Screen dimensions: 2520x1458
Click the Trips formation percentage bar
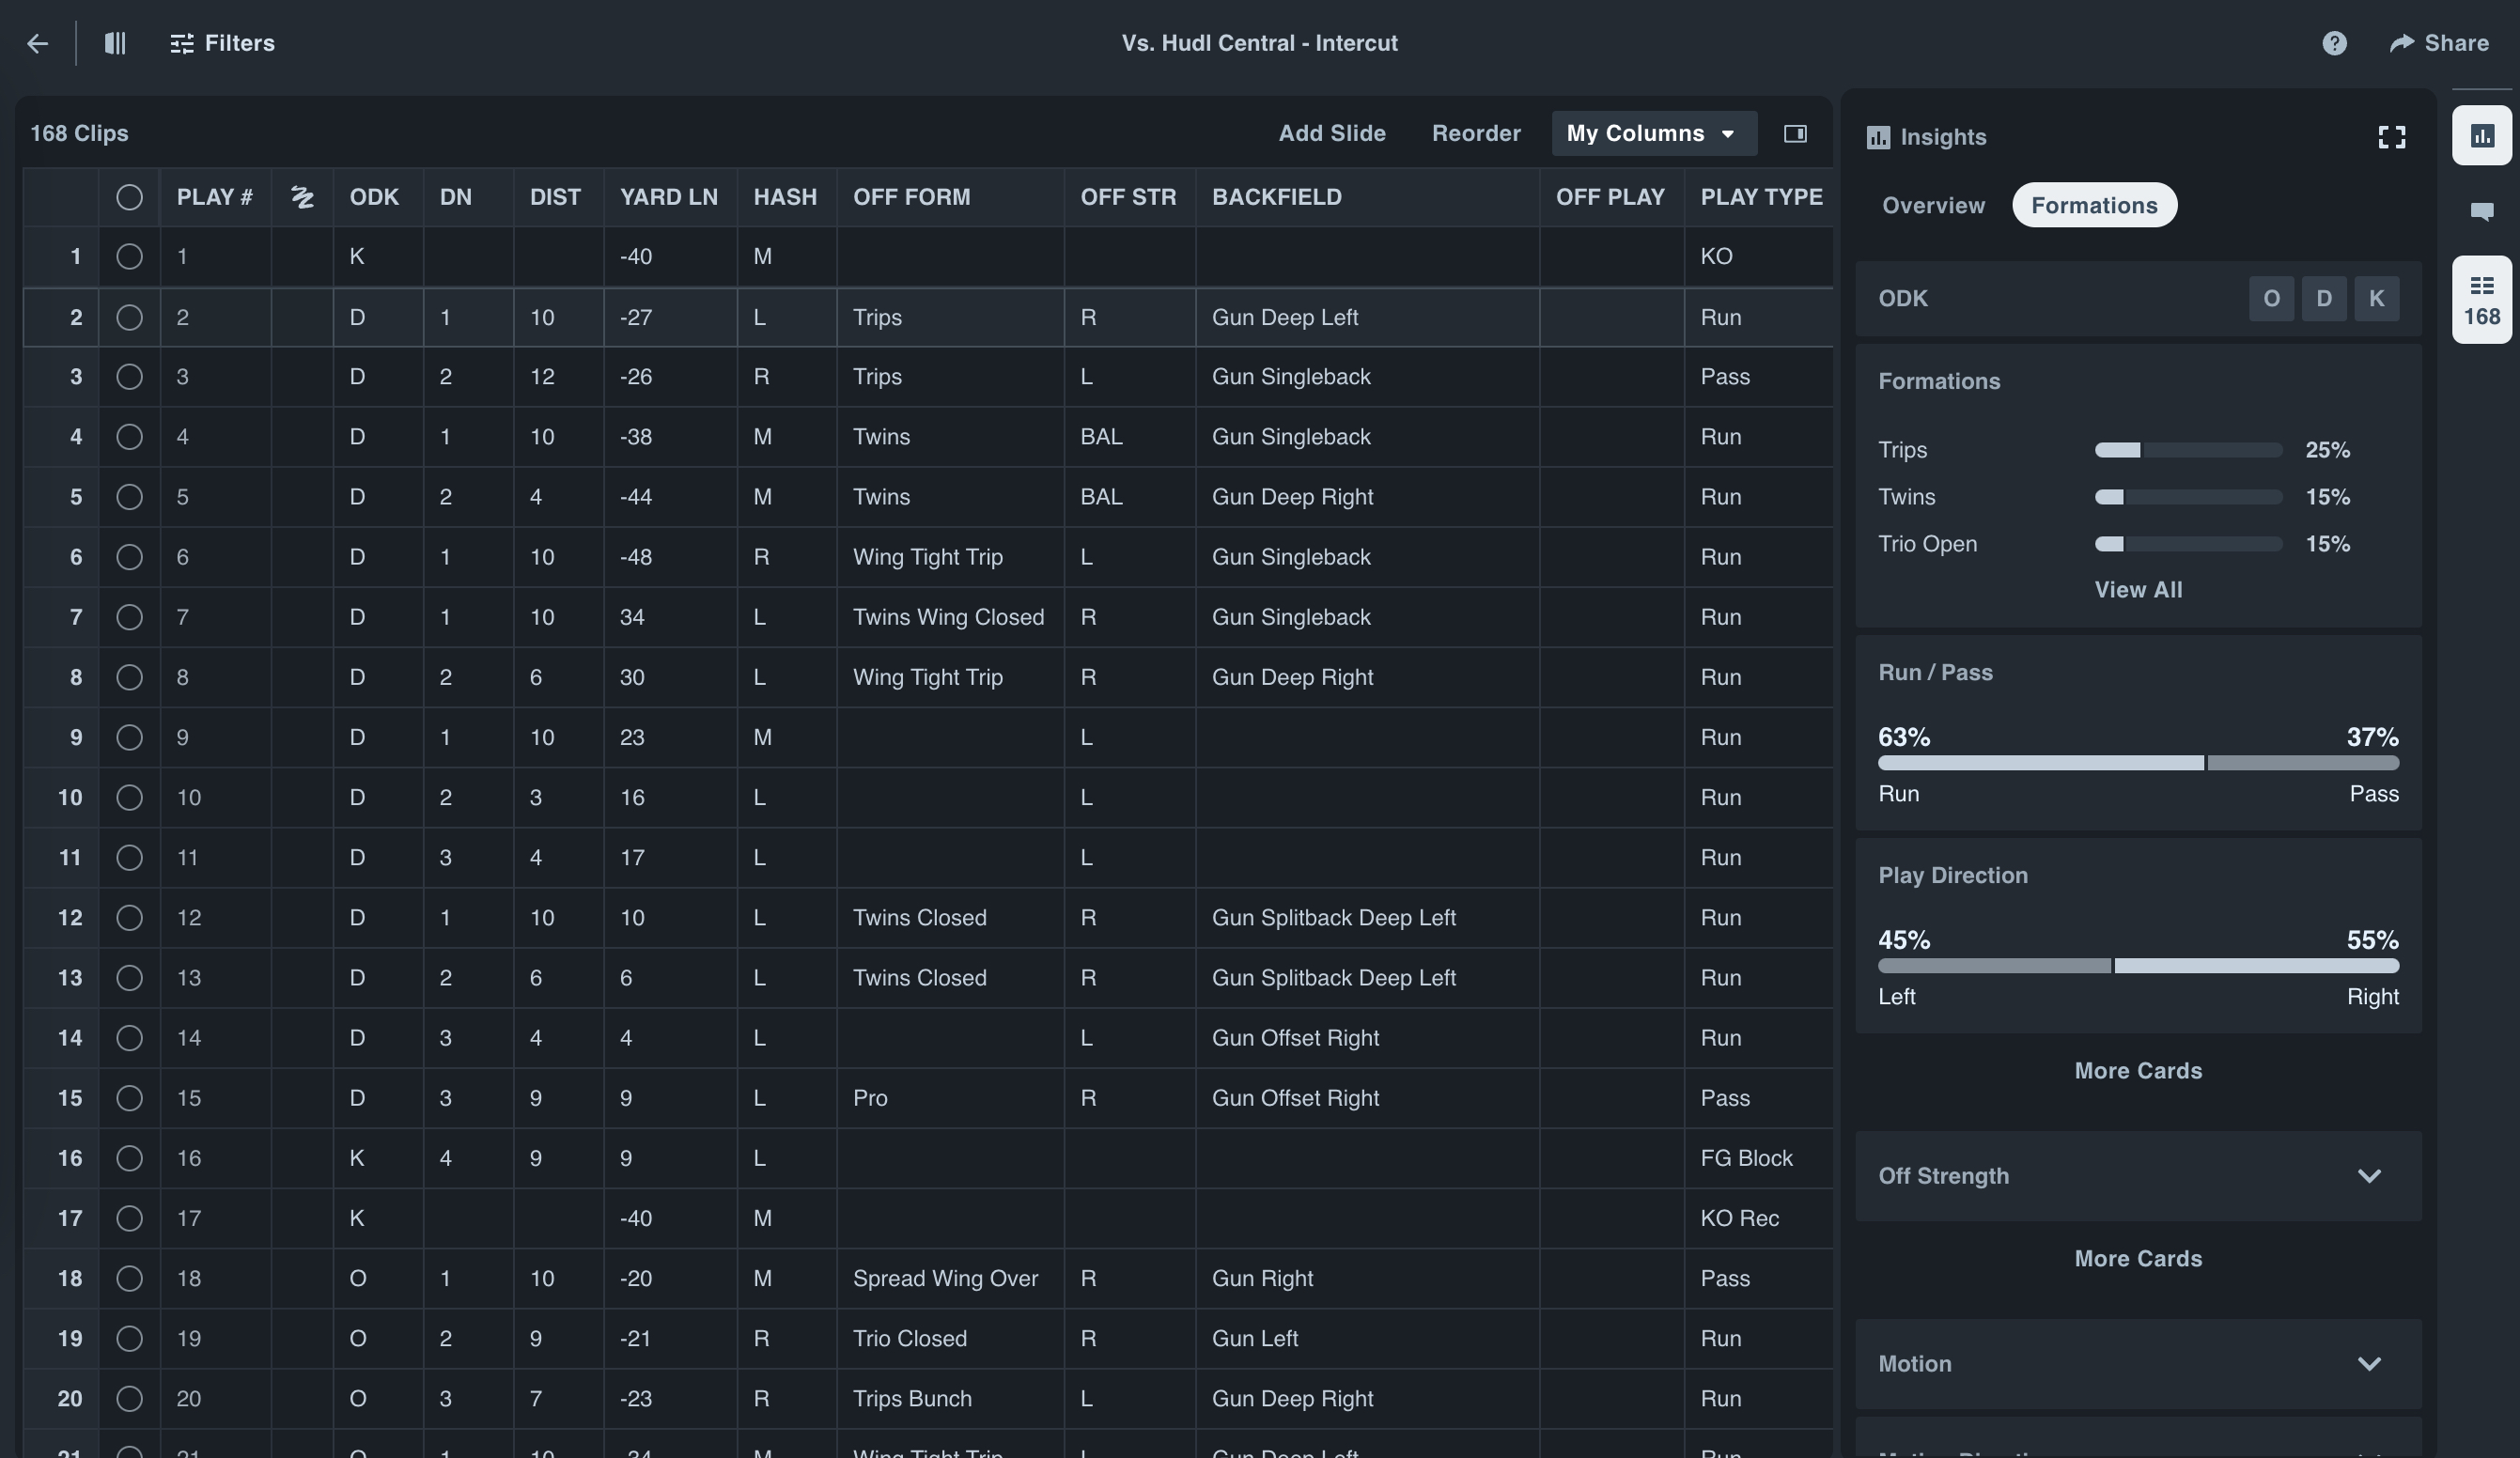pyautogui.click(x=2188, y=450)
